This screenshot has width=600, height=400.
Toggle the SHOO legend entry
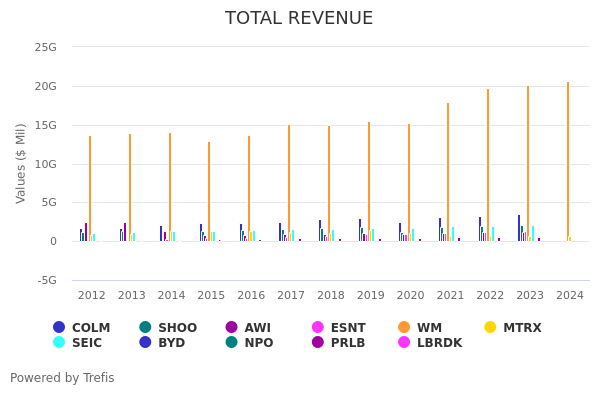pos(168,328)
